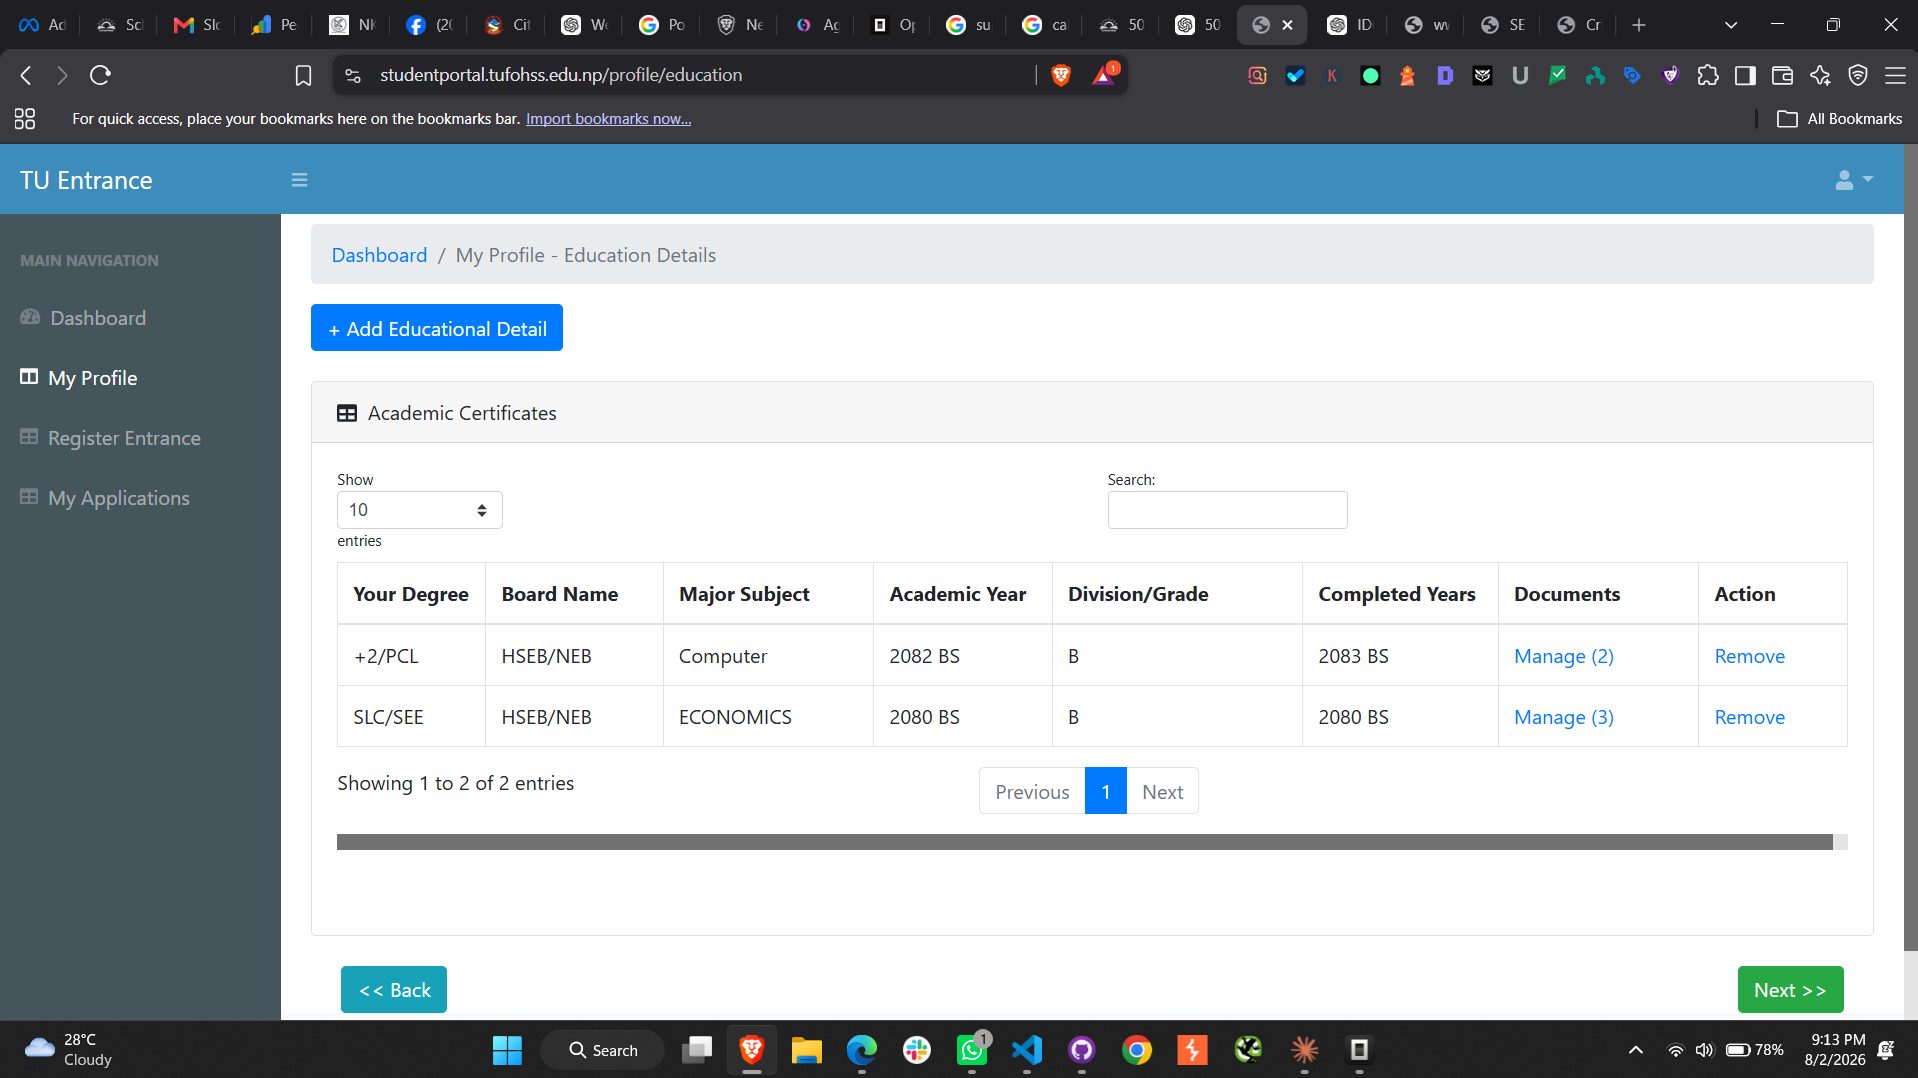The image size is (1918, 1078).
Task: Sort by the Your Degree column header
Action: pos(411,594)
